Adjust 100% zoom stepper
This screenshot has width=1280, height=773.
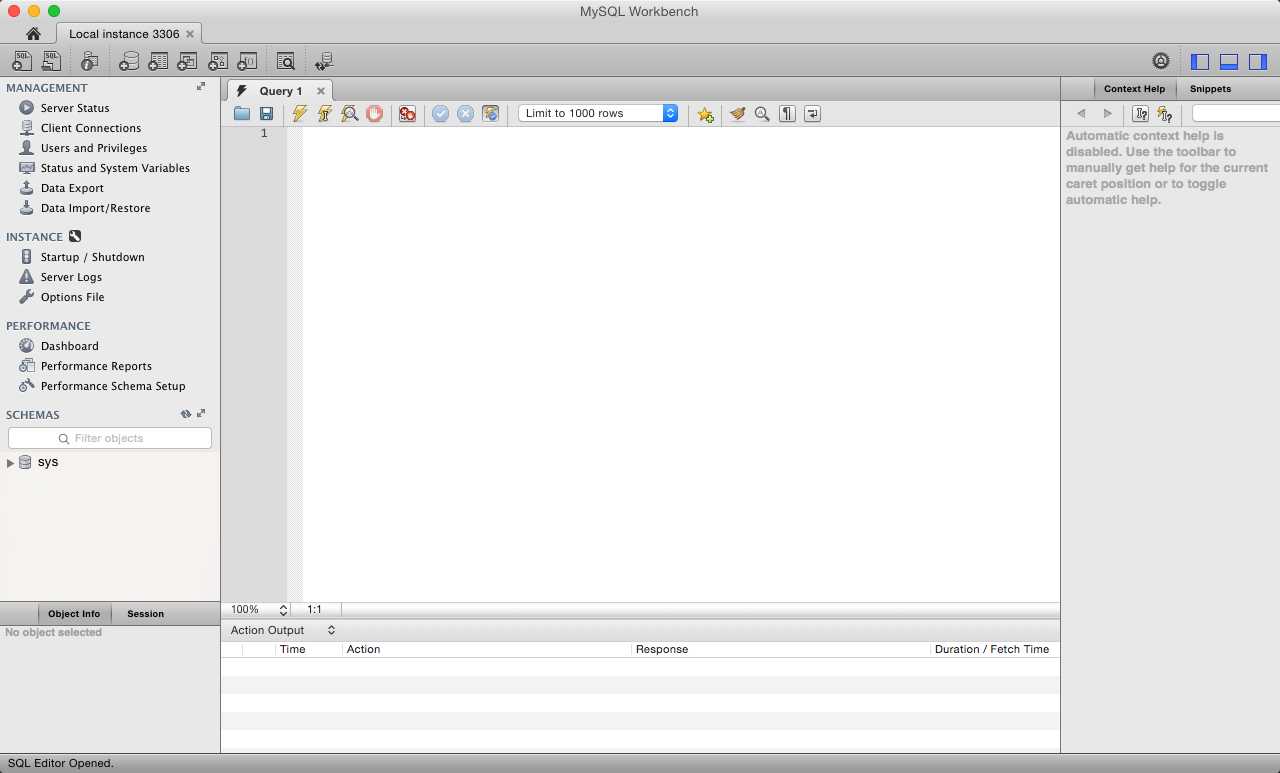pos(283,609)
